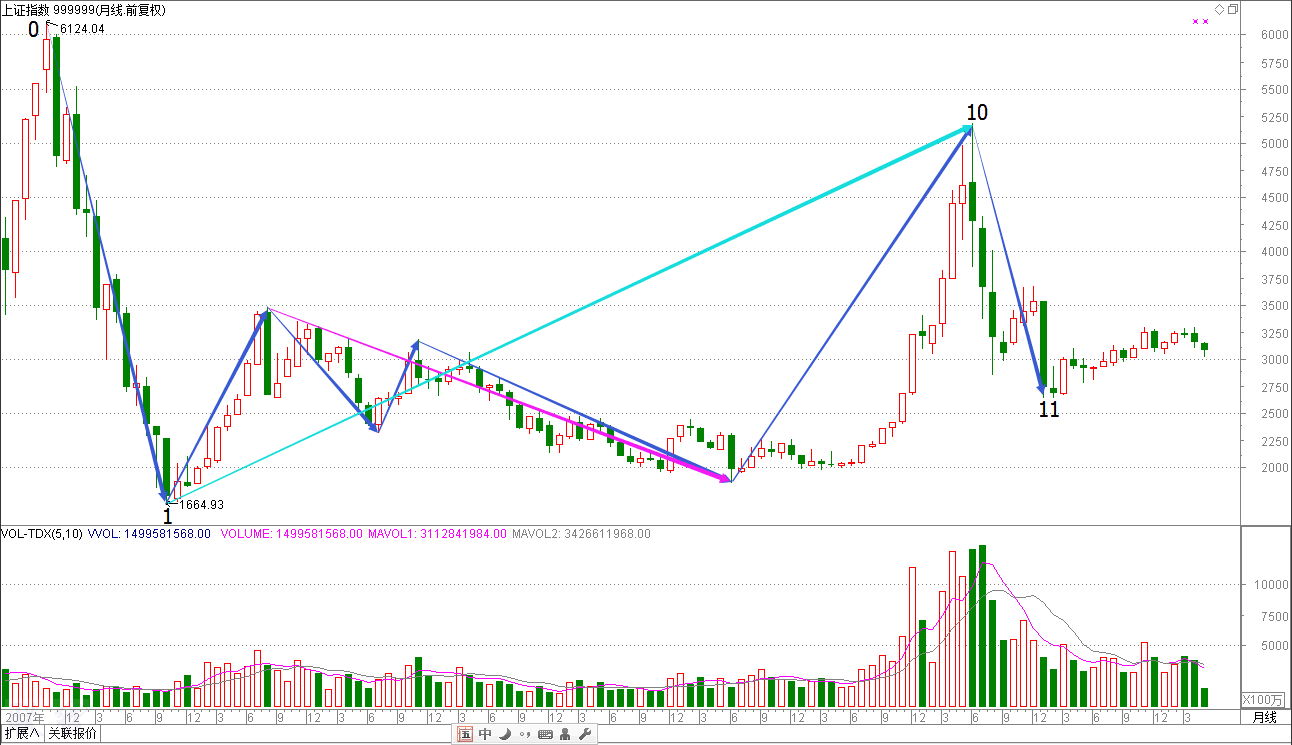Click the X100万 volume unit box
Screen dimensions: 1292x745
[x=1264, y=699]
